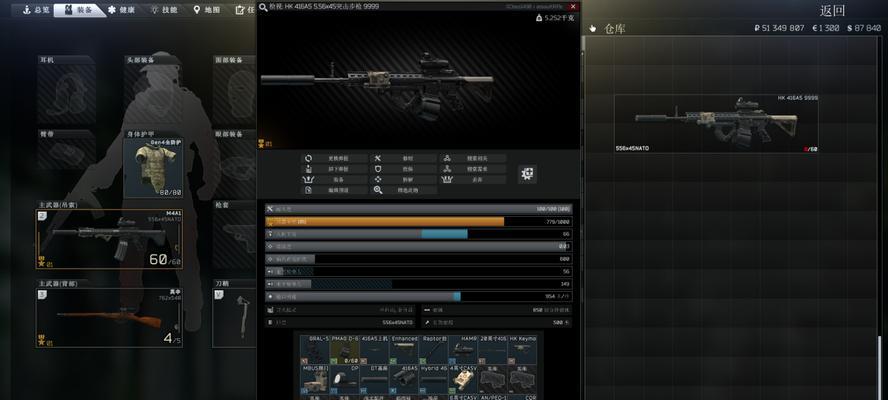Click the DT muzzle device tile
Image resolution: width=888 pixels, height=400 pixels.
pyautogui.click(x=374, y=379)
